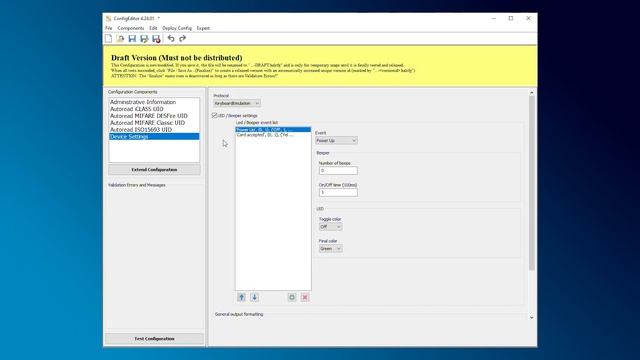
Task: Open the Toggle color dropdown
Action: 330,227
